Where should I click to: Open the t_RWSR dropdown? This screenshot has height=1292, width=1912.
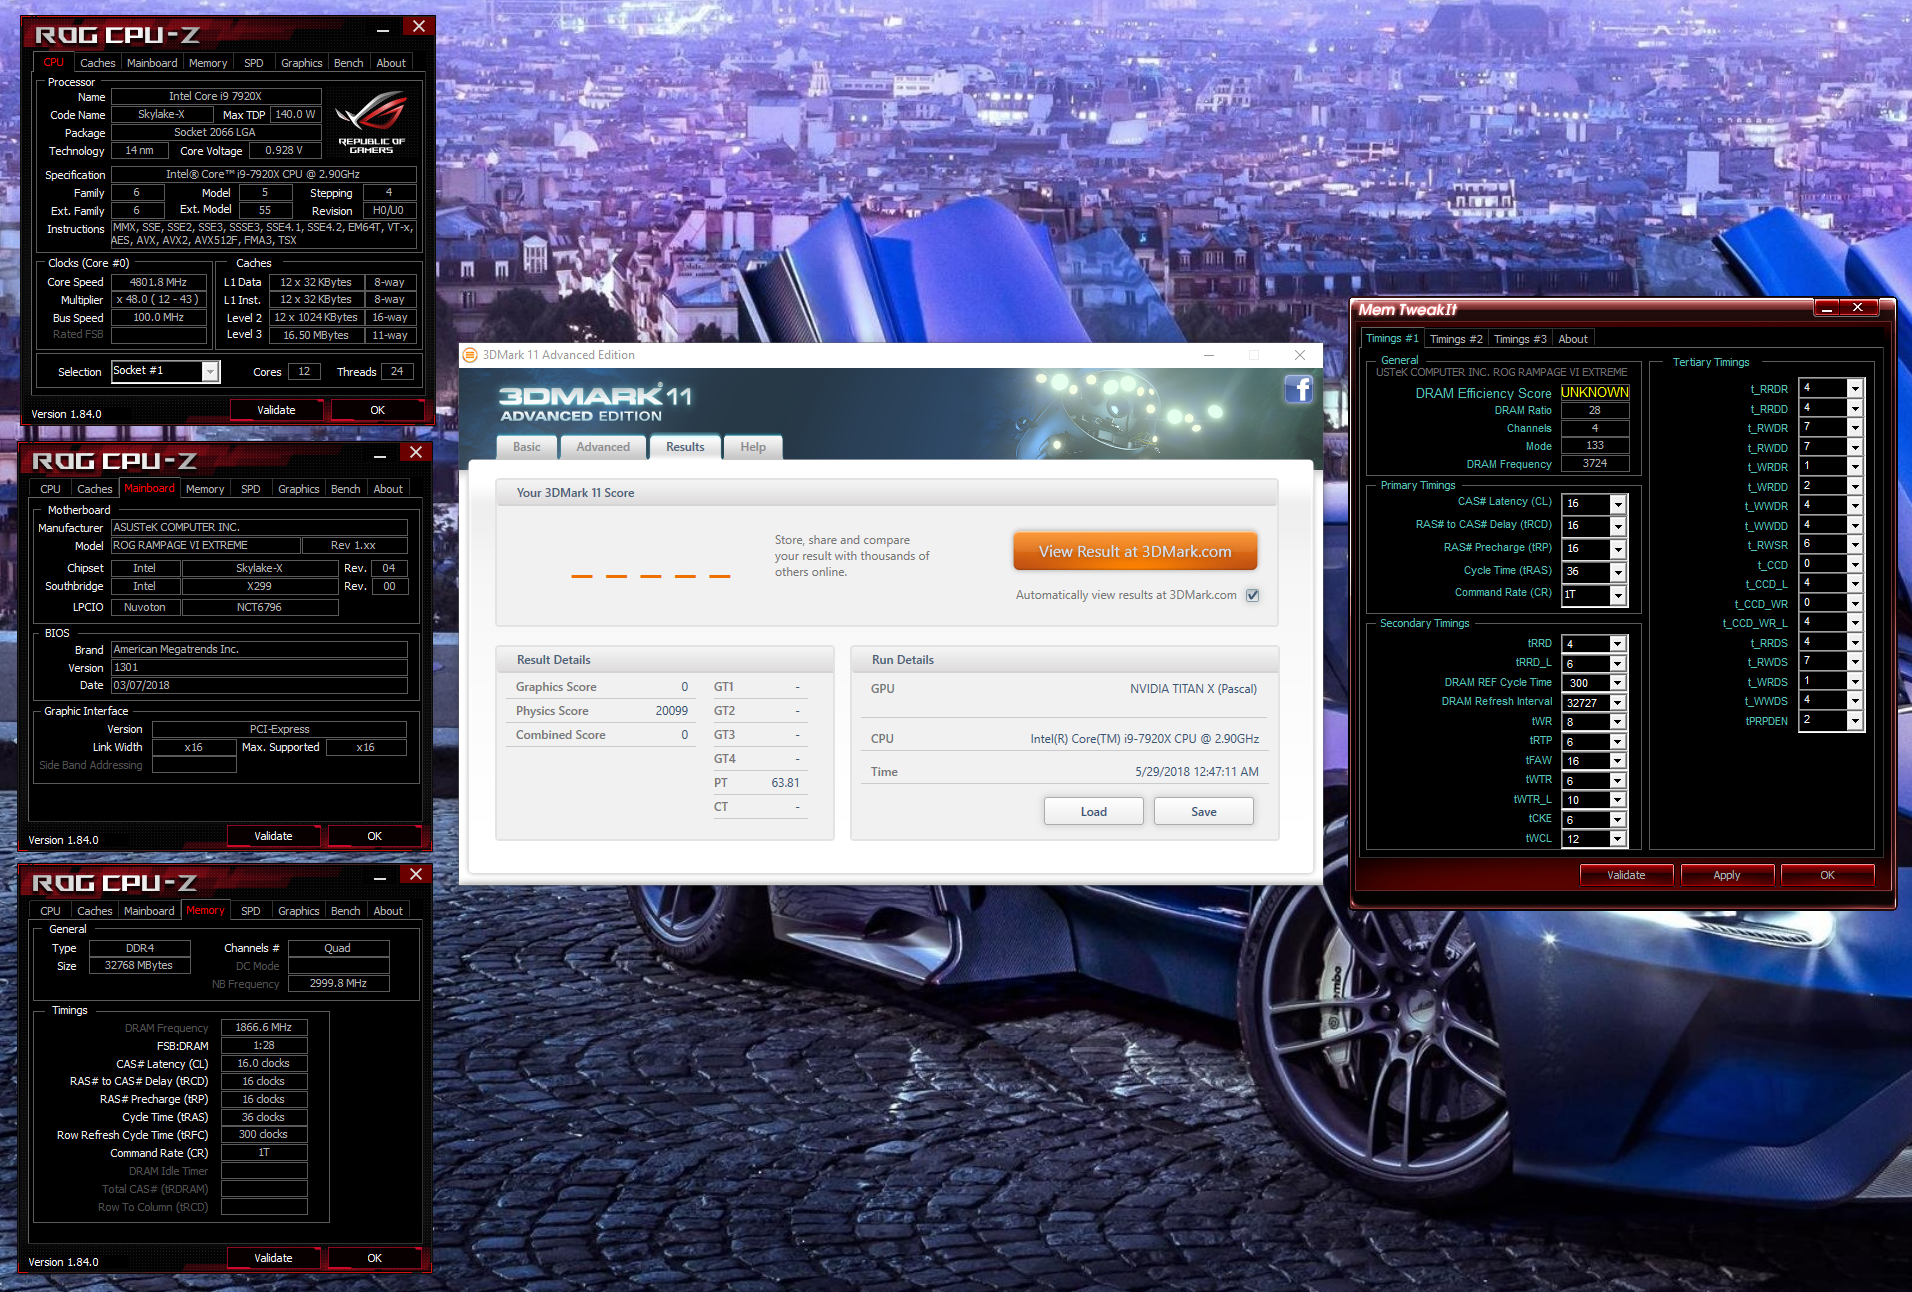(x=1854, y=545)
